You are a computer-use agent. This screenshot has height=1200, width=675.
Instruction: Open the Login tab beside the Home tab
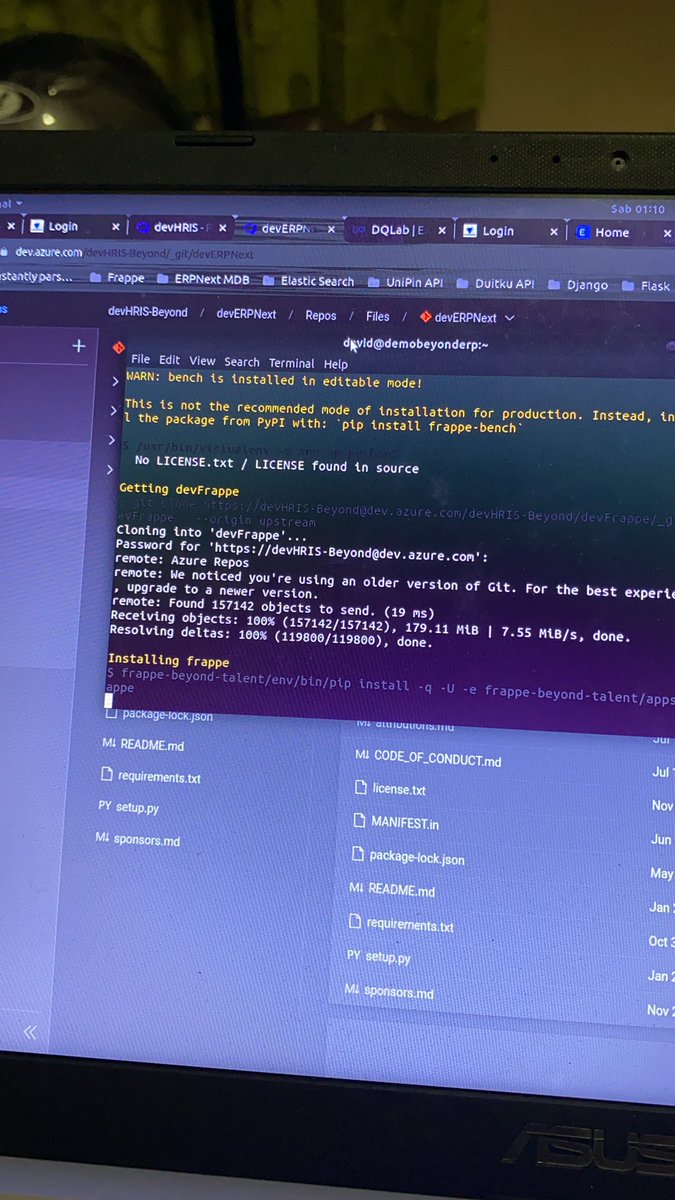pos(498,230)
